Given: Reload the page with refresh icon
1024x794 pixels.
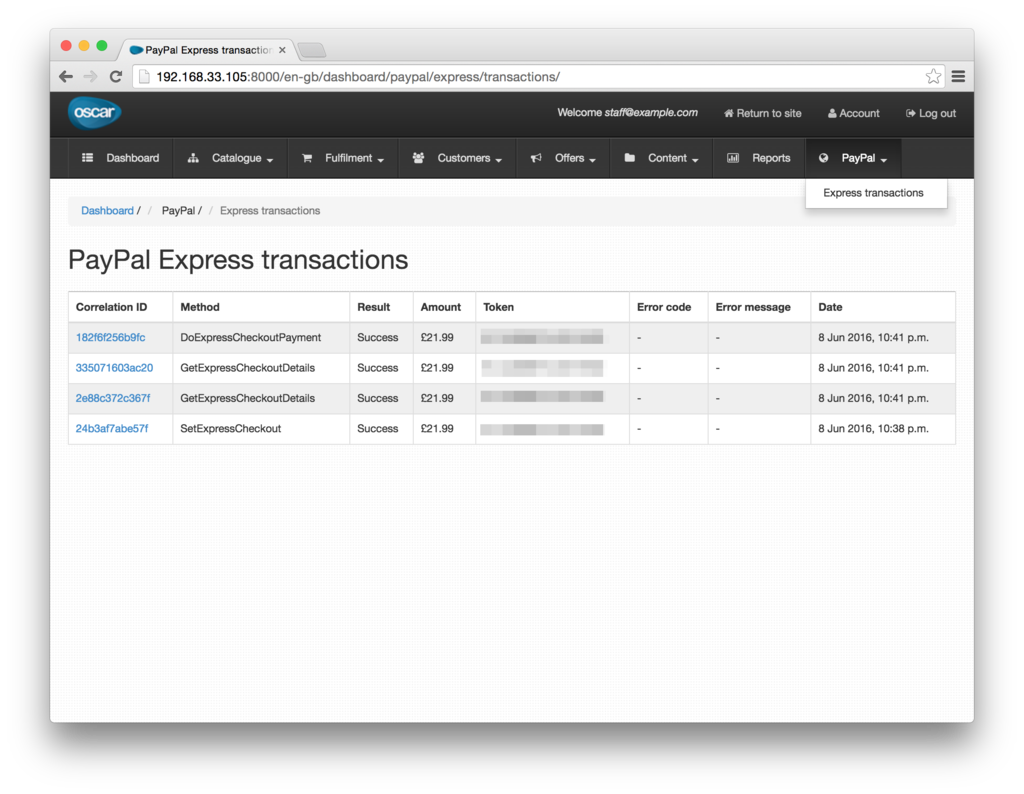Looking at the screenshot, I should pyautogui.click(x=116, y=77).
